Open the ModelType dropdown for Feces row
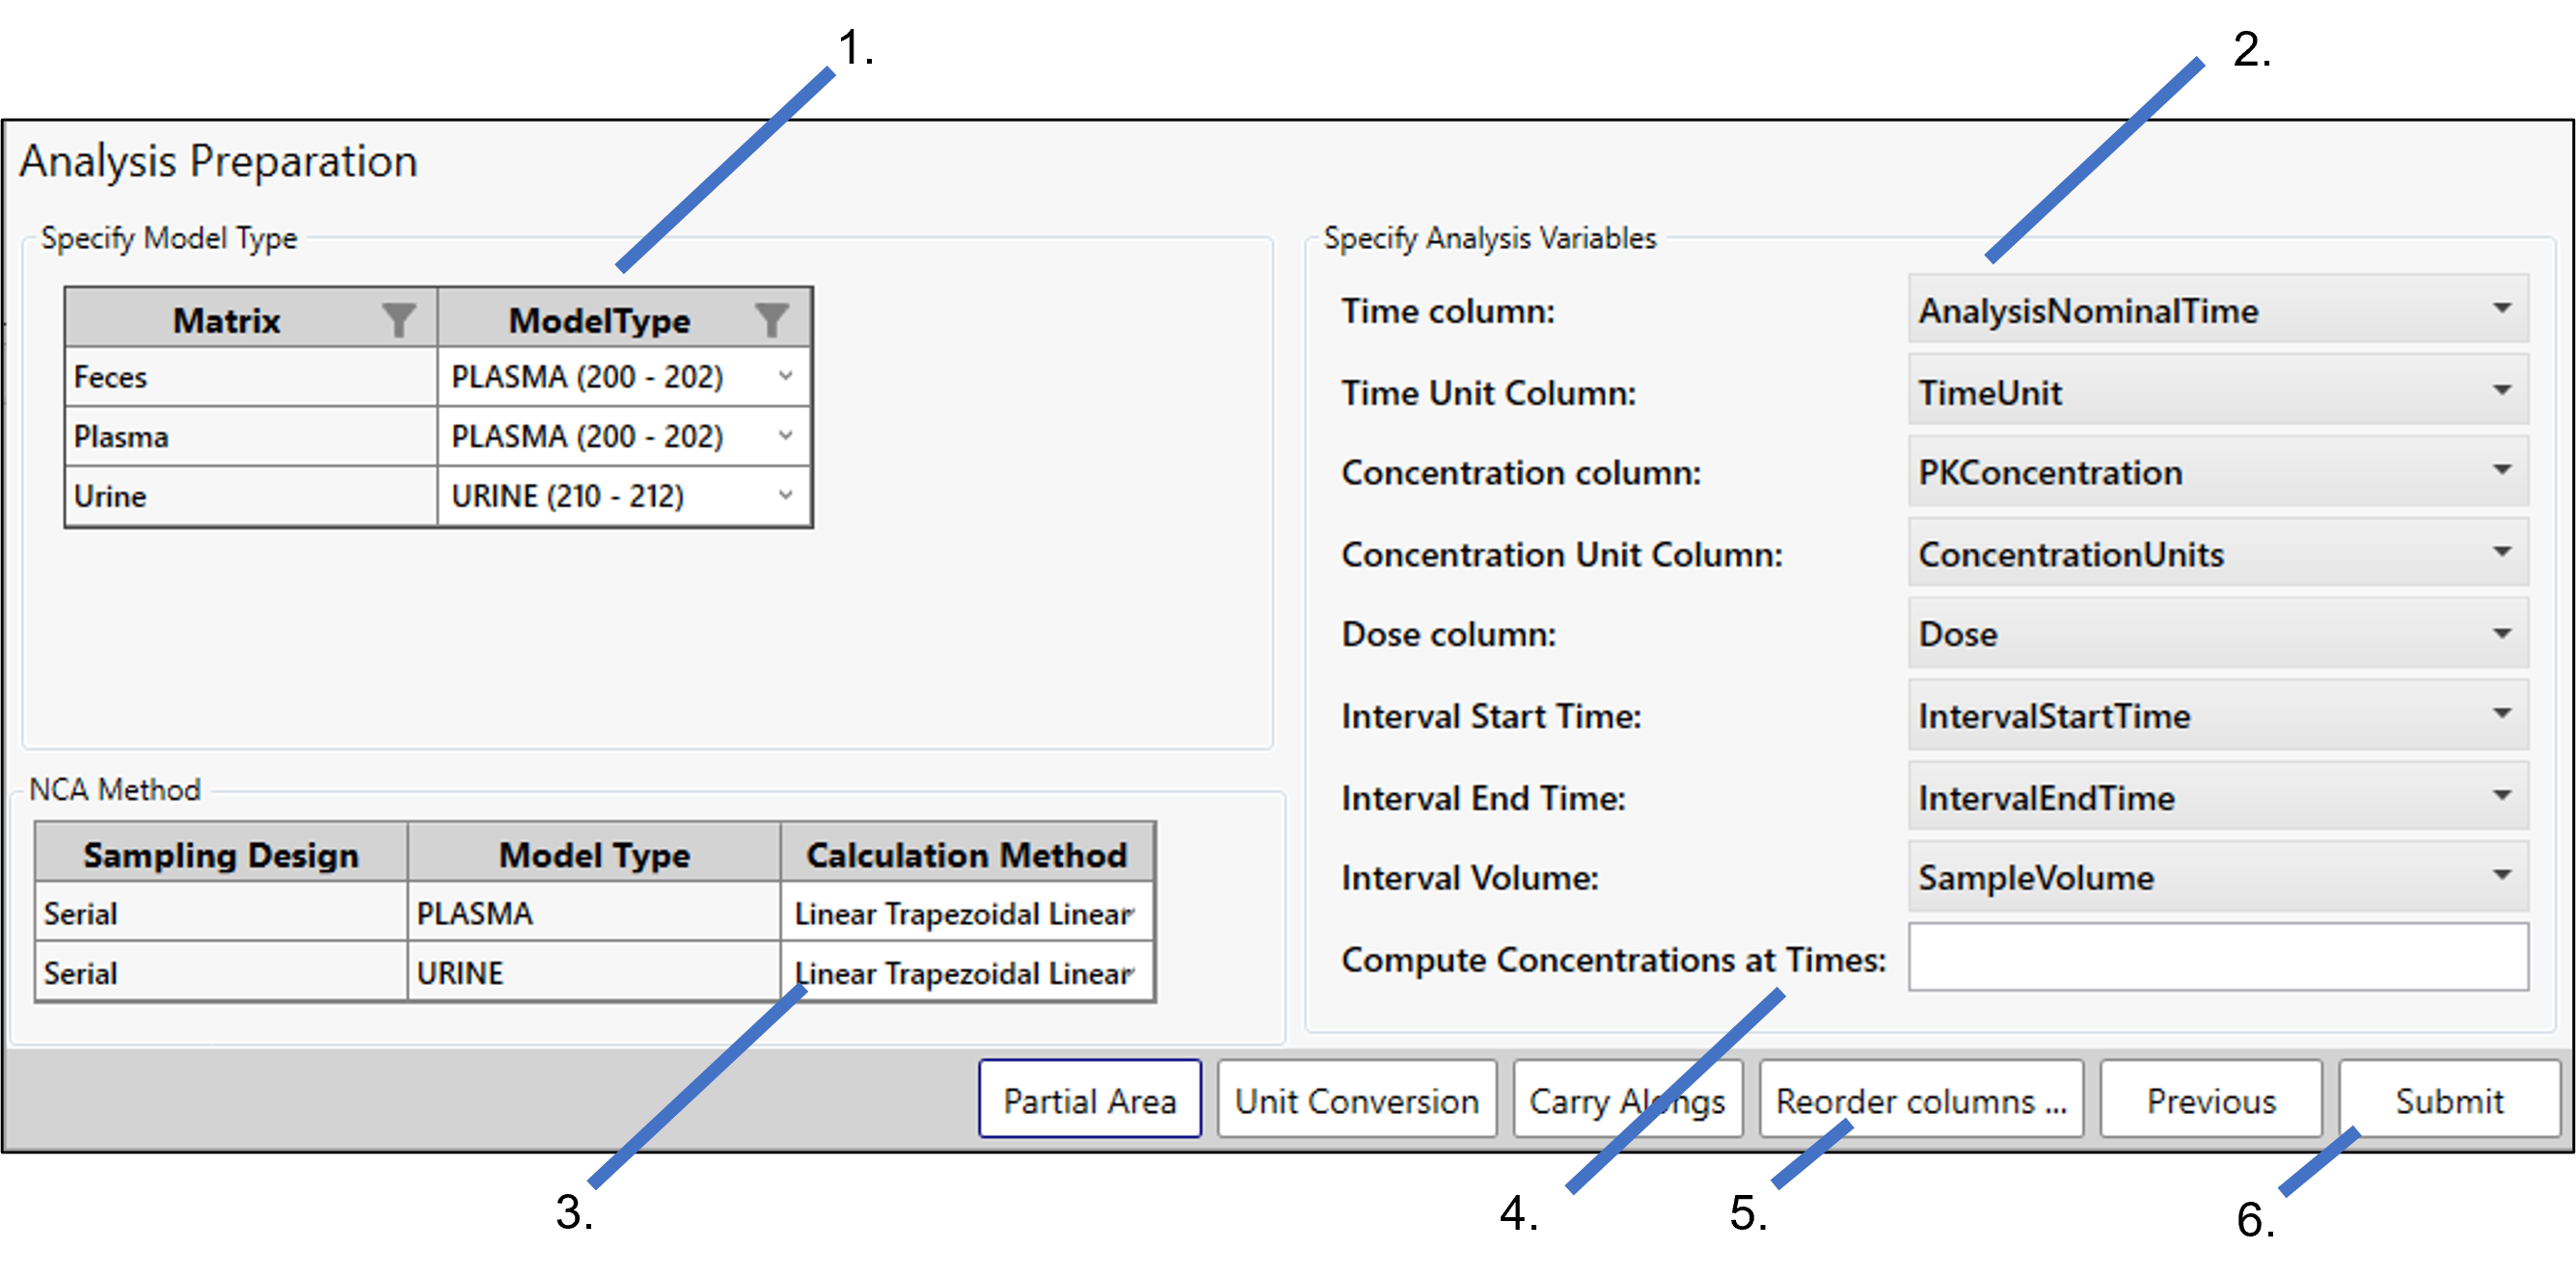The image size is (2576, 1277). tap(786, 377)
